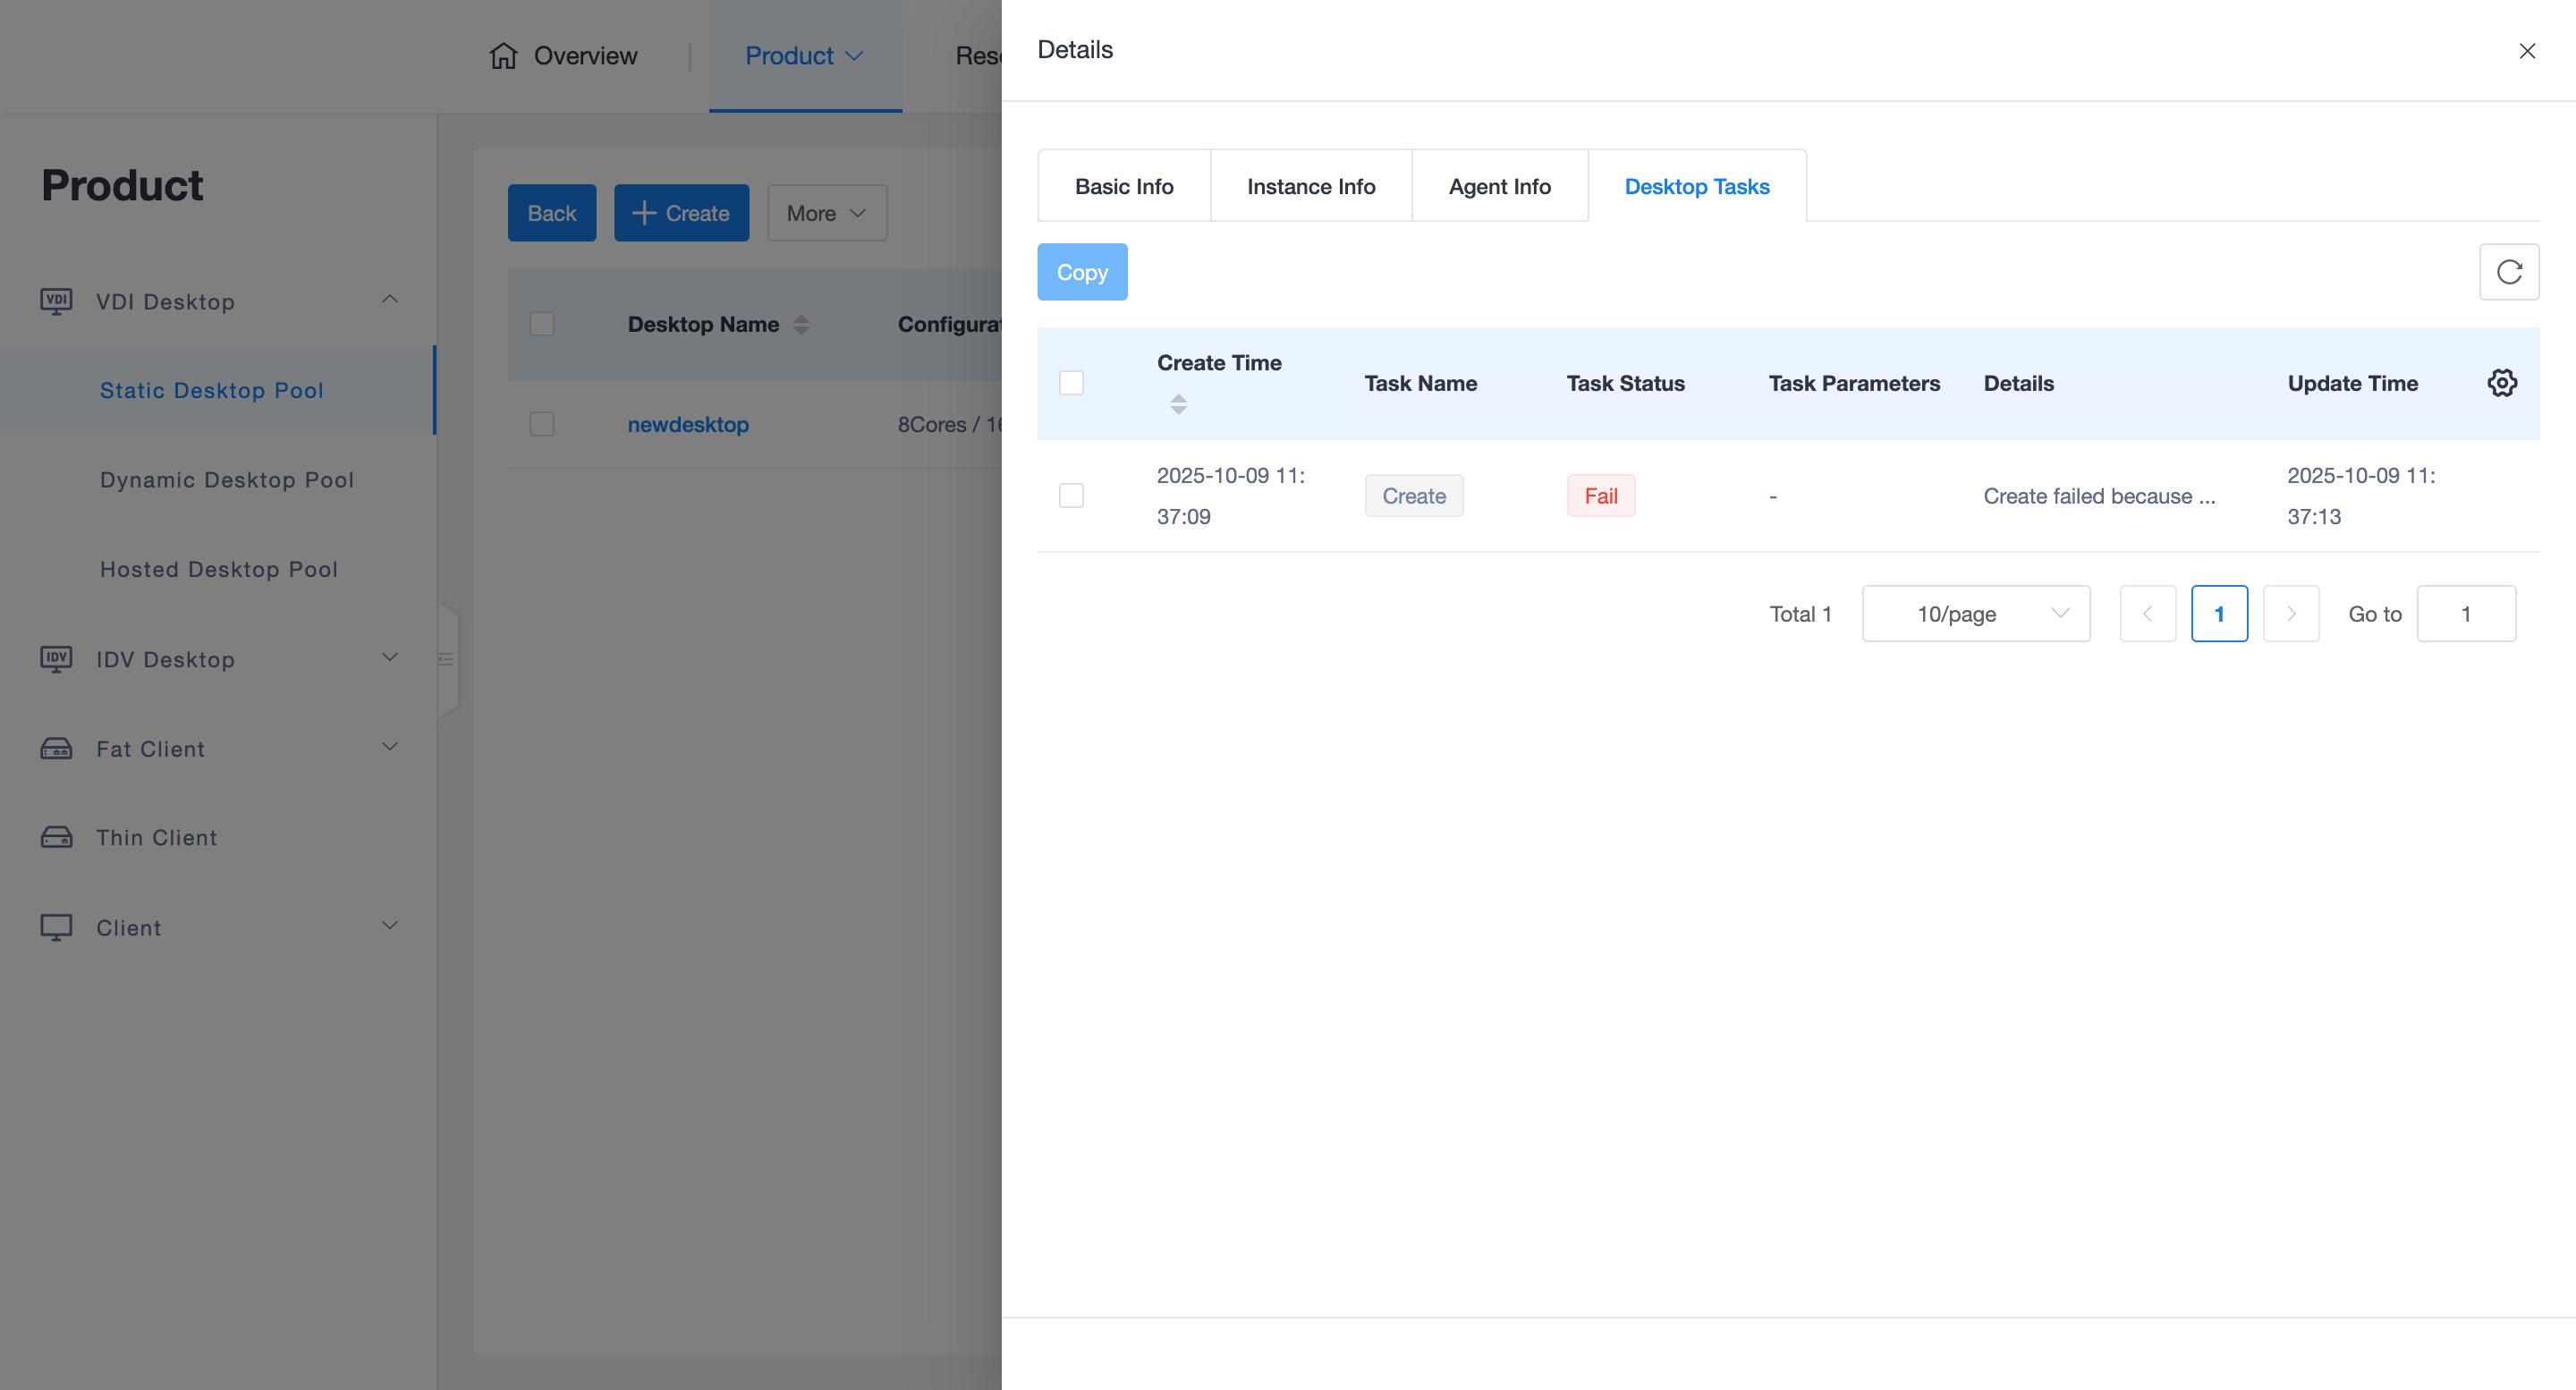The width and height of the screenshot is (2576, 1390).
Task: Click the Go to page input
Action: pos(2465,614)
